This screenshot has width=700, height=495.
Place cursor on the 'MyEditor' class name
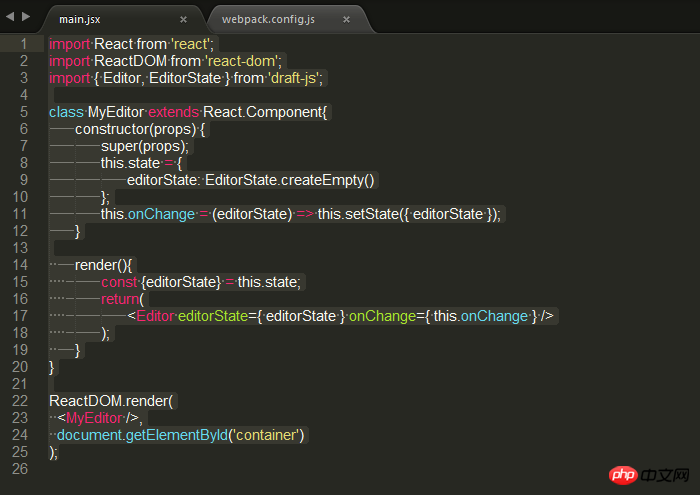[x=116, y=112]
